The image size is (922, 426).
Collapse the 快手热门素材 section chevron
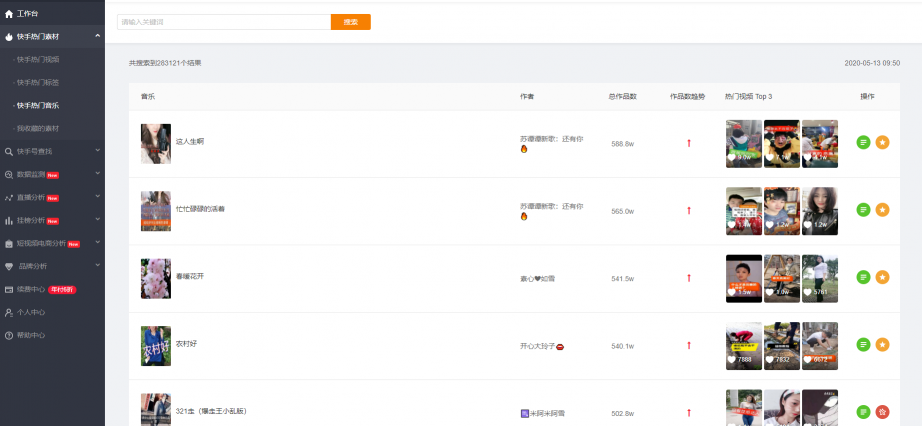click(98, 36)
